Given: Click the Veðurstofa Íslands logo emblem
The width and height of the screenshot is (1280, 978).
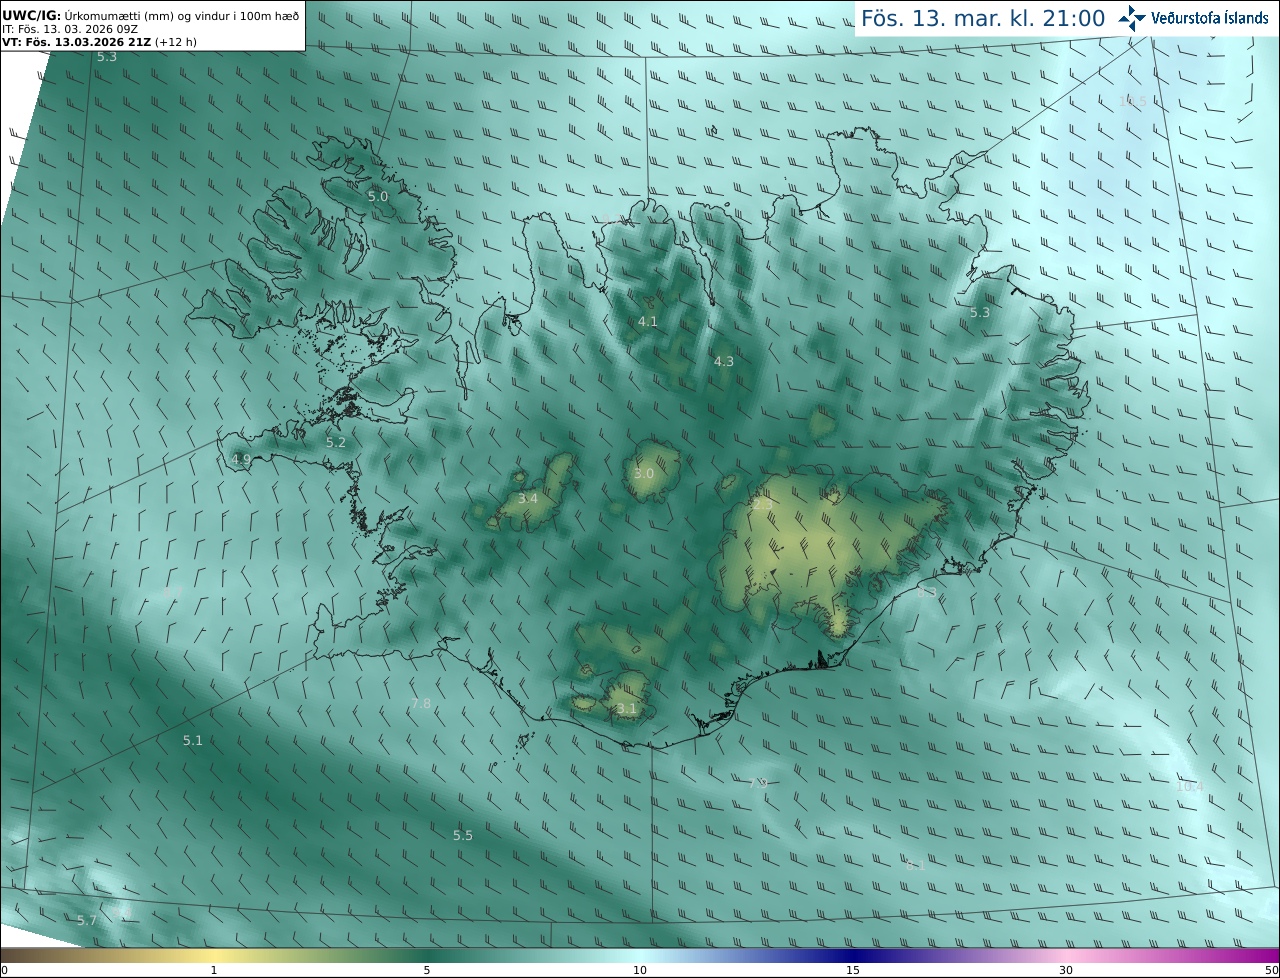Looking at the screenshot, I should point(1132,18).
